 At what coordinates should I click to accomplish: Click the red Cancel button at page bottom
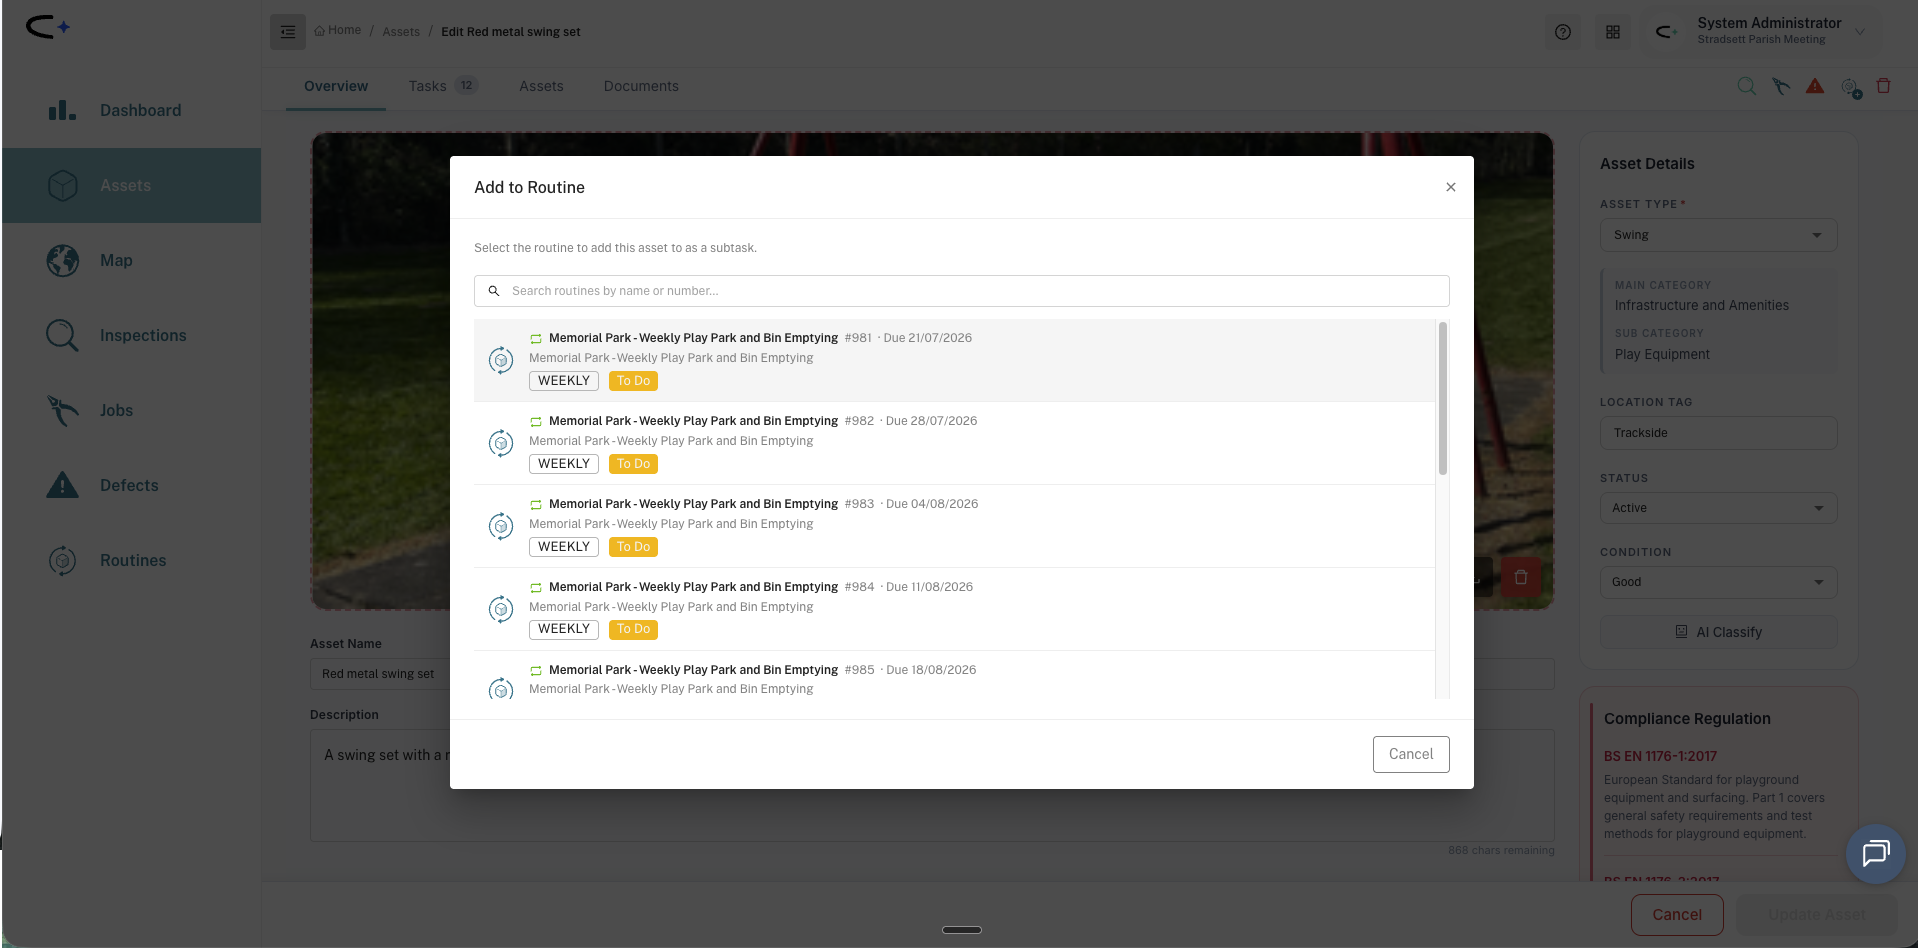tap(1677, 914)
